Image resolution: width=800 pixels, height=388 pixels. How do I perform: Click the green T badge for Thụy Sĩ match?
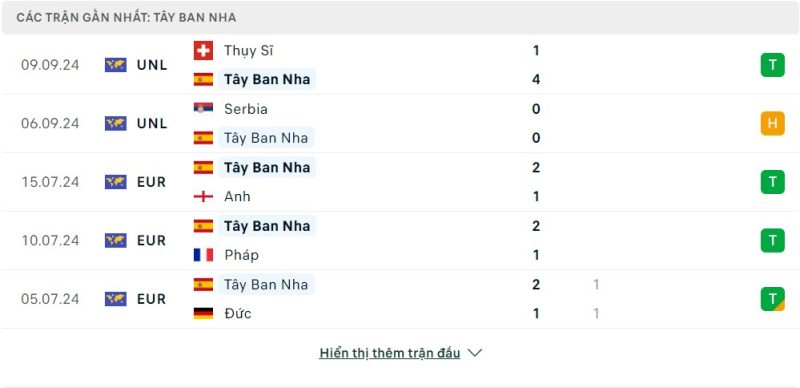pos(772,65)
